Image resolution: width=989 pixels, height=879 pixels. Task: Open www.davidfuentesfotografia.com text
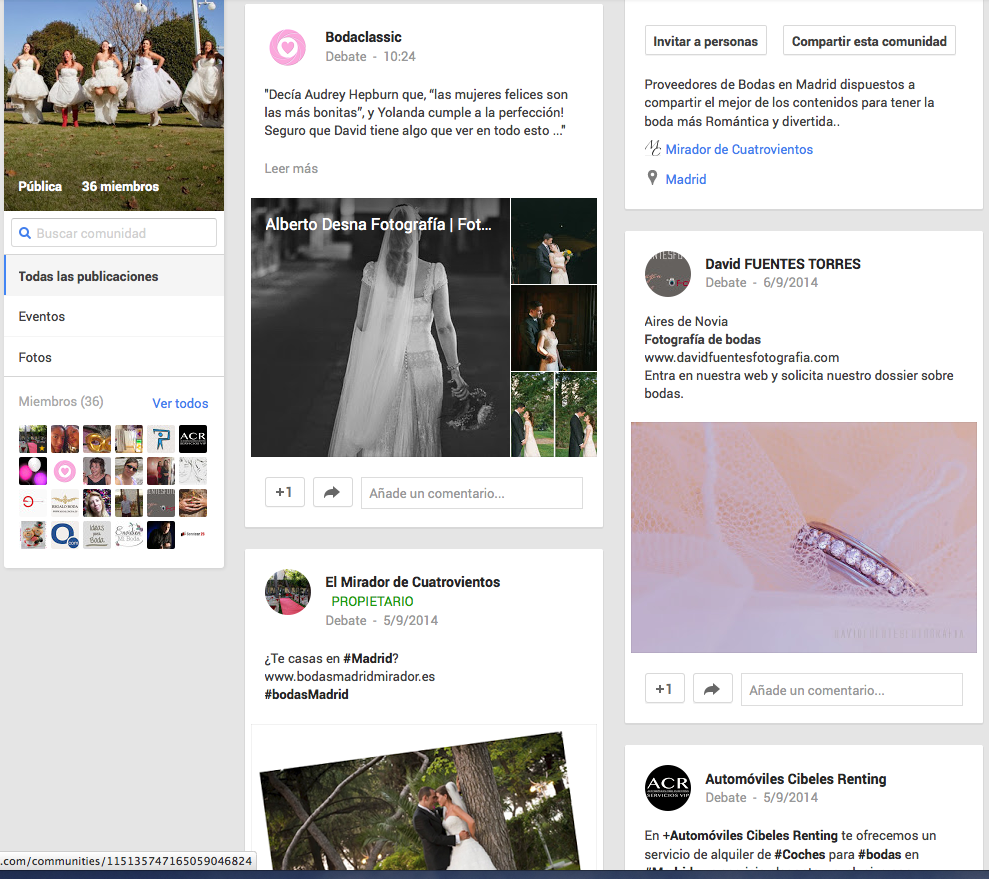point(742,357)
